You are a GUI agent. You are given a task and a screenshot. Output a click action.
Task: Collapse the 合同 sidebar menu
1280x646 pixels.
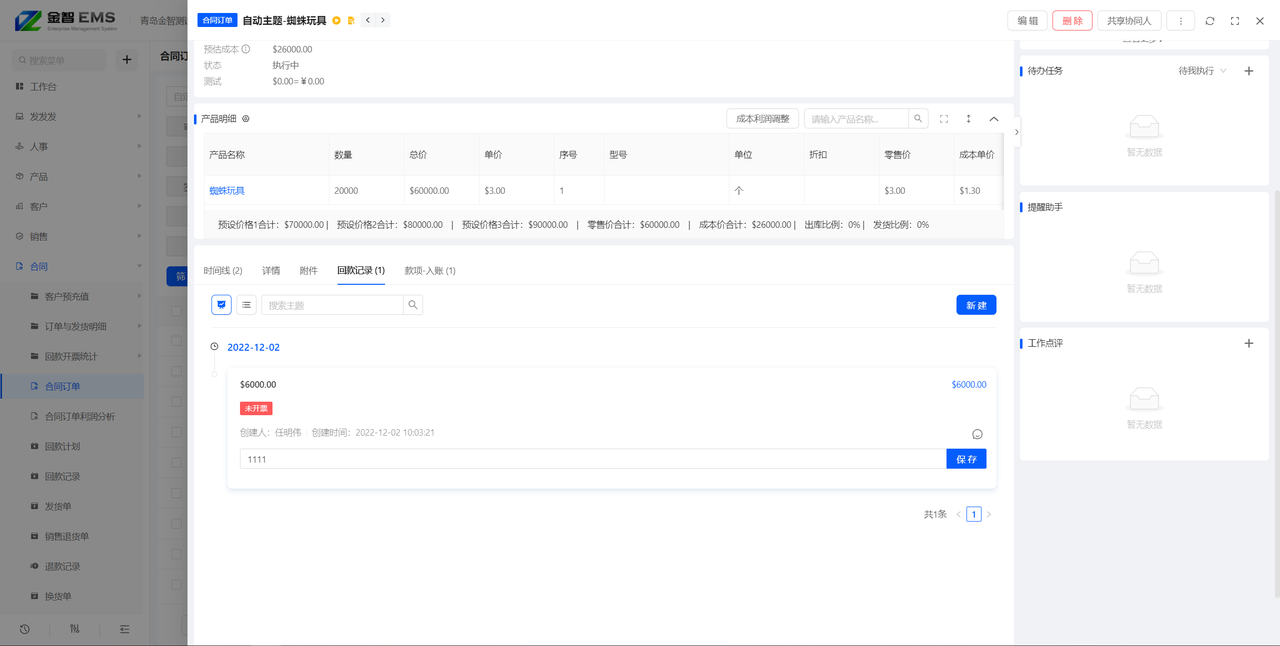point(72,267)
